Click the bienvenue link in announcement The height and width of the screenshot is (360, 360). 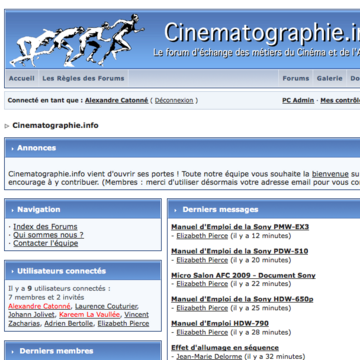pyautogui.click(x=330, y=174)
